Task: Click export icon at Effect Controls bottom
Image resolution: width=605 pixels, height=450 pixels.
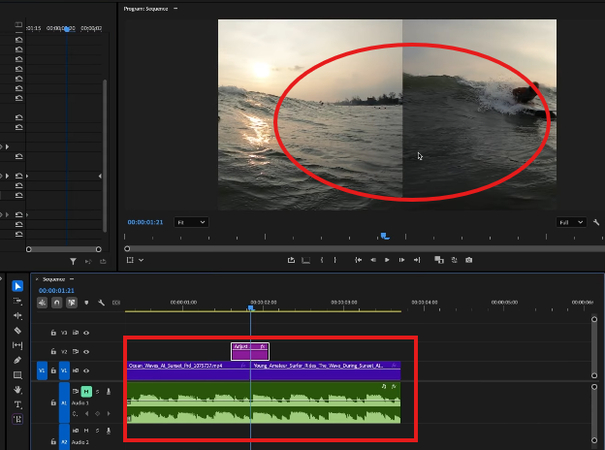Action: tap(103, 262)
